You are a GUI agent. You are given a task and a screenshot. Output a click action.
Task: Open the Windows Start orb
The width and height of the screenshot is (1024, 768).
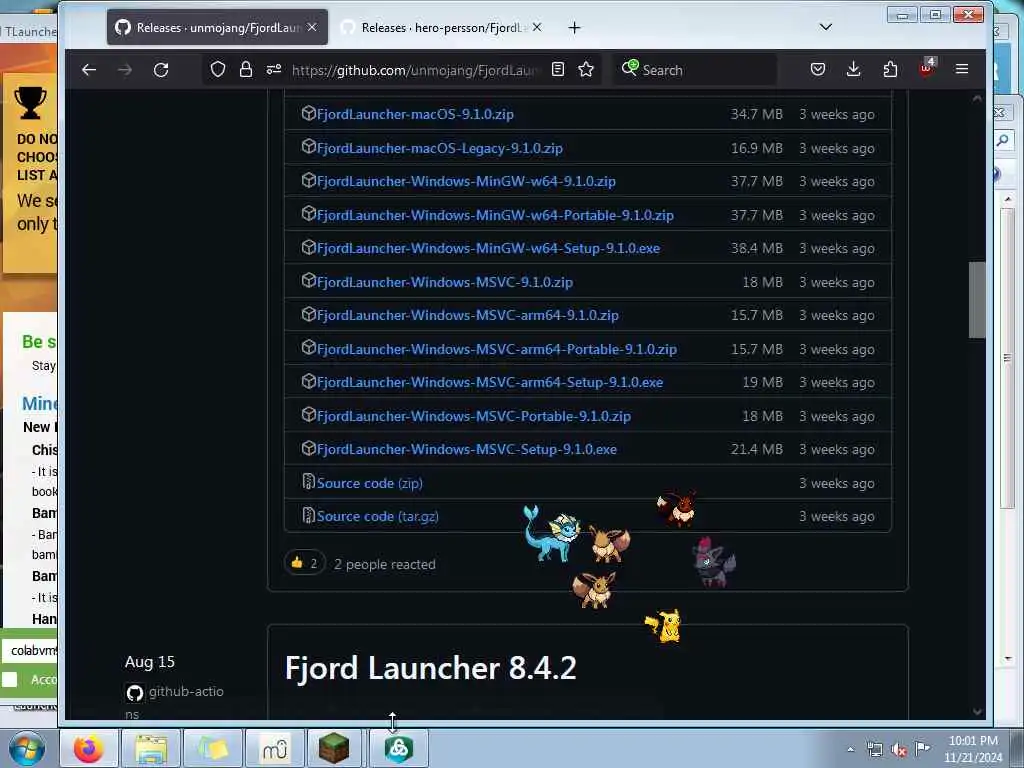point(27,748)
